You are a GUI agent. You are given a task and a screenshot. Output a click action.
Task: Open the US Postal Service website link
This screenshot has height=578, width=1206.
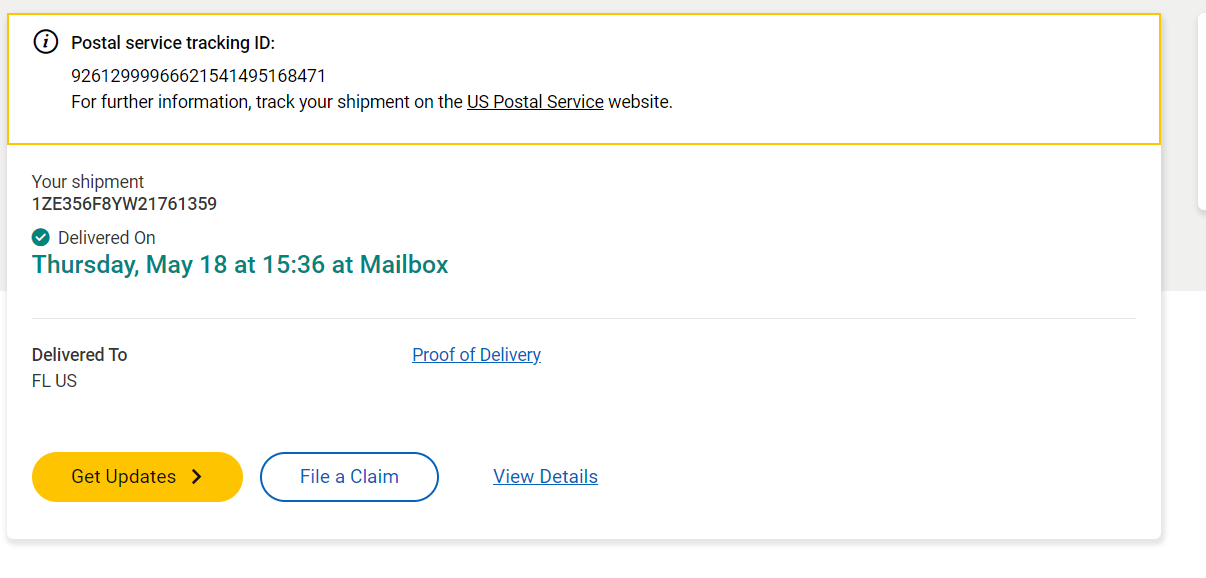(x=535, y=102)
